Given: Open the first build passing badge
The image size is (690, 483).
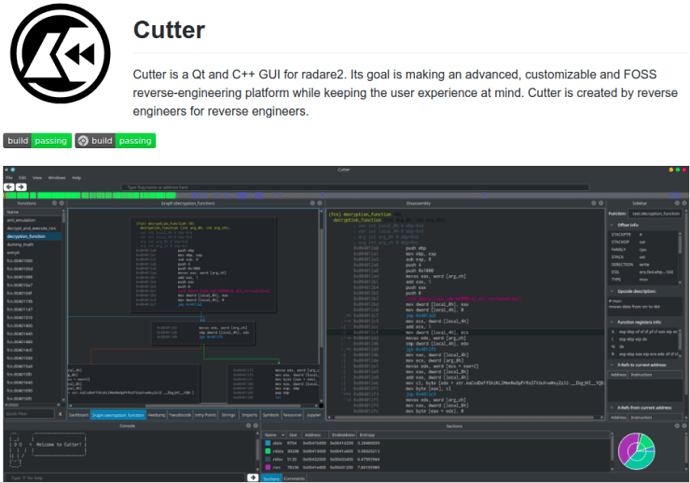Looking at the screenshot, I should (37, 141).
